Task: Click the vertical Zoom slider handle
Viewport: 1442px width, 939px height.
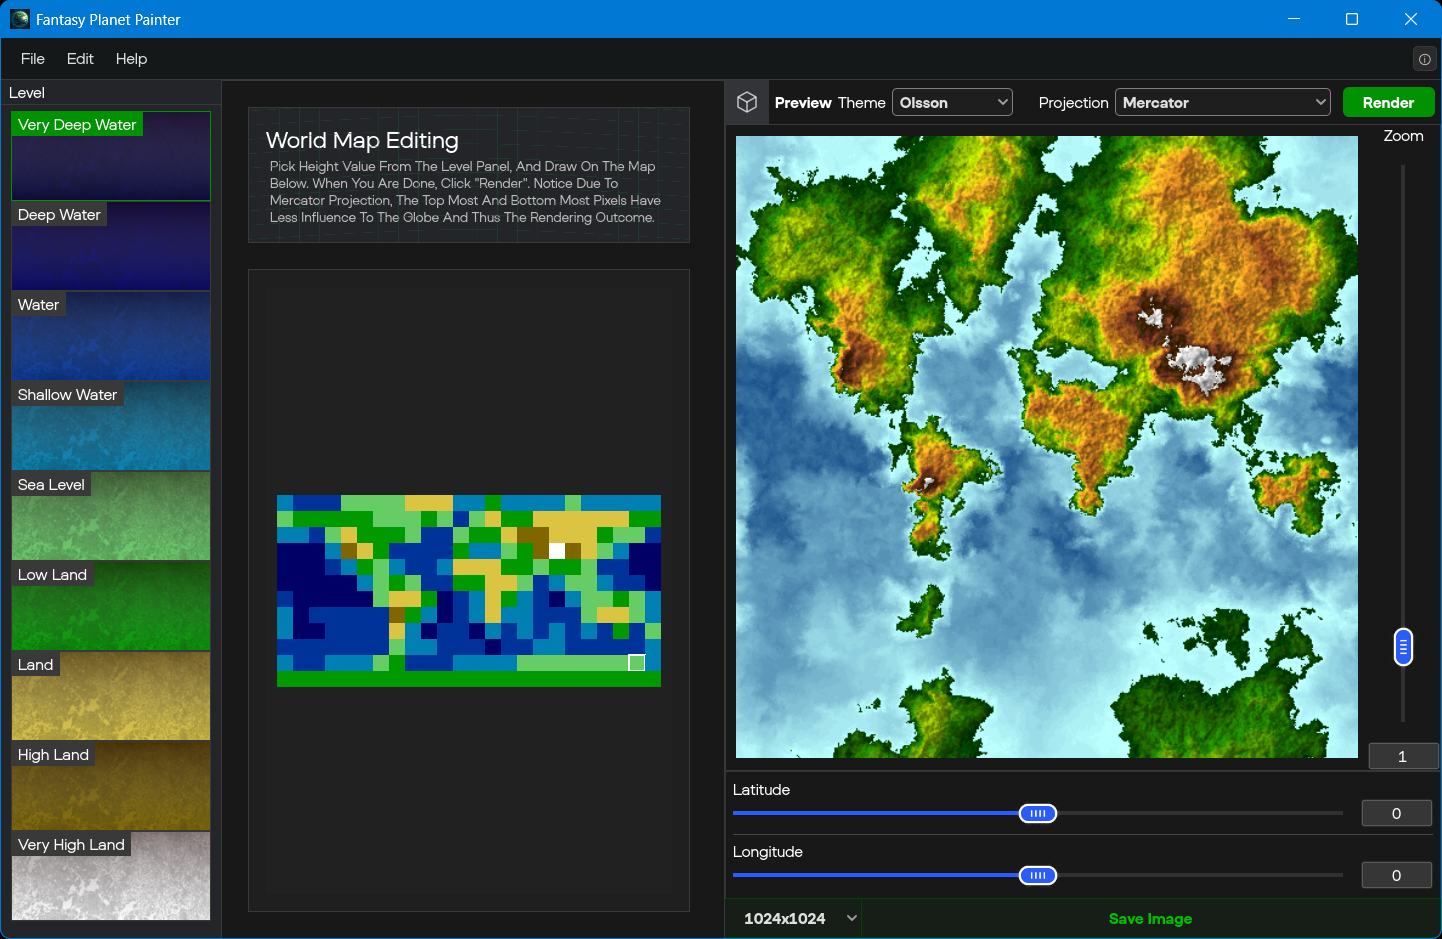Action: coord(1403,647)
